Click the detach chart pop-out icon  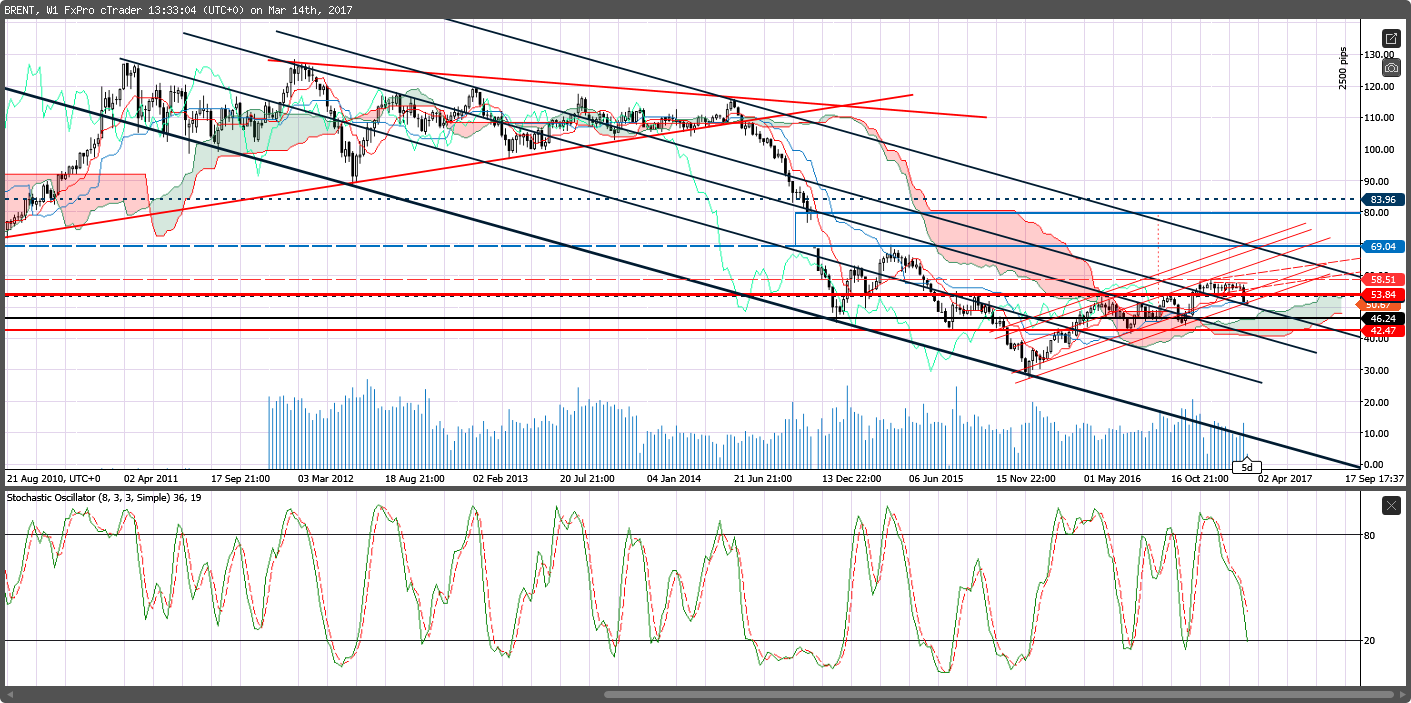pyautogui.click(x=1391, y=39)
